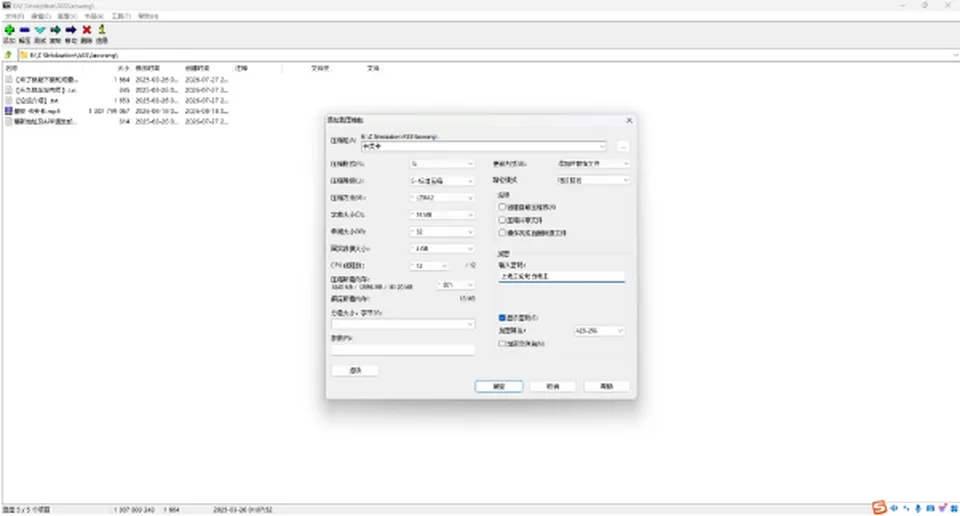The image size is (960, 516).
Task: Open the solid block size dropdown showing 4 GB
Action: coord(442,249)
